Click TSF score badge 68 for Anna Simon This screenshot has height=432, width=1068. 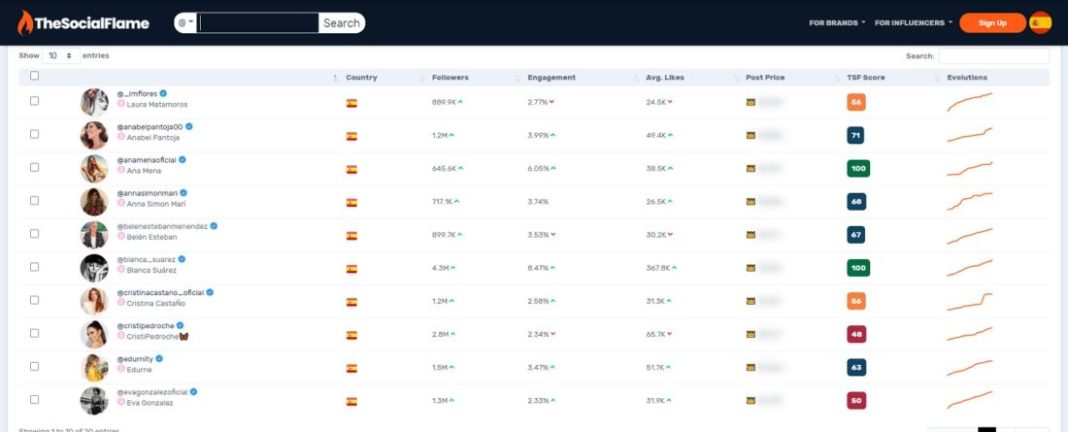coord(856,202)
